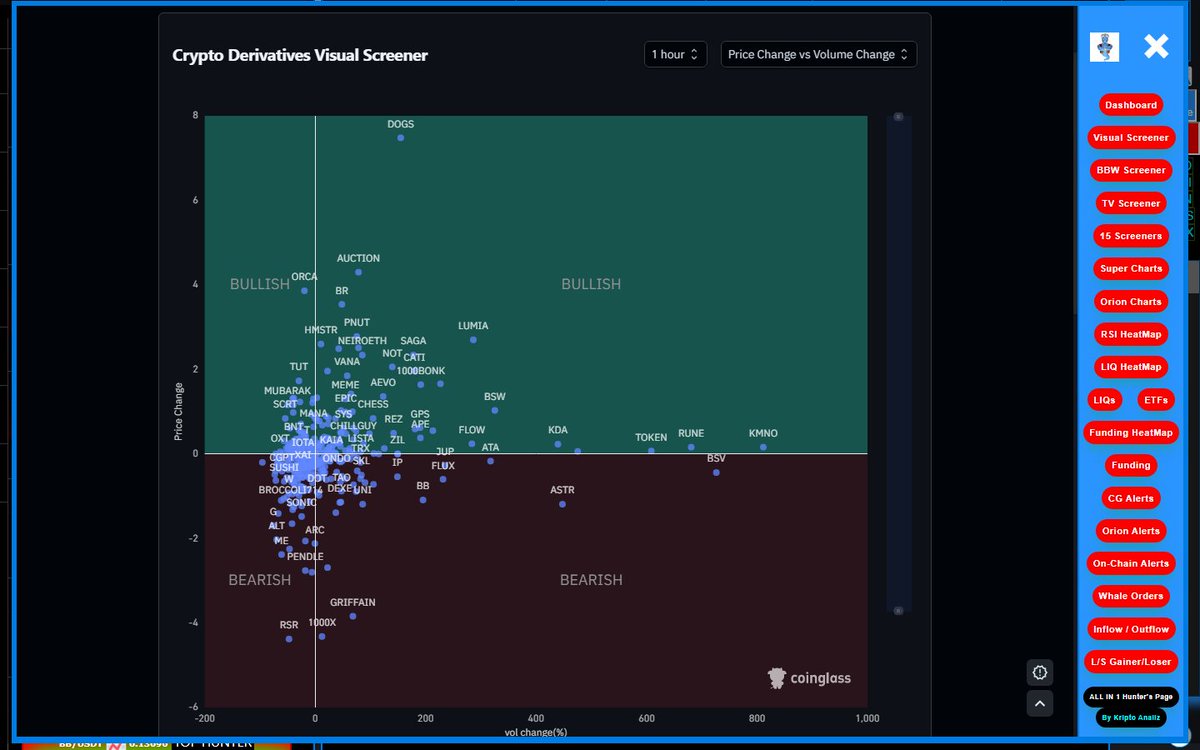Open Super Charts
The width and height of the screenshot is (1200, 750).
(1131, 268)
